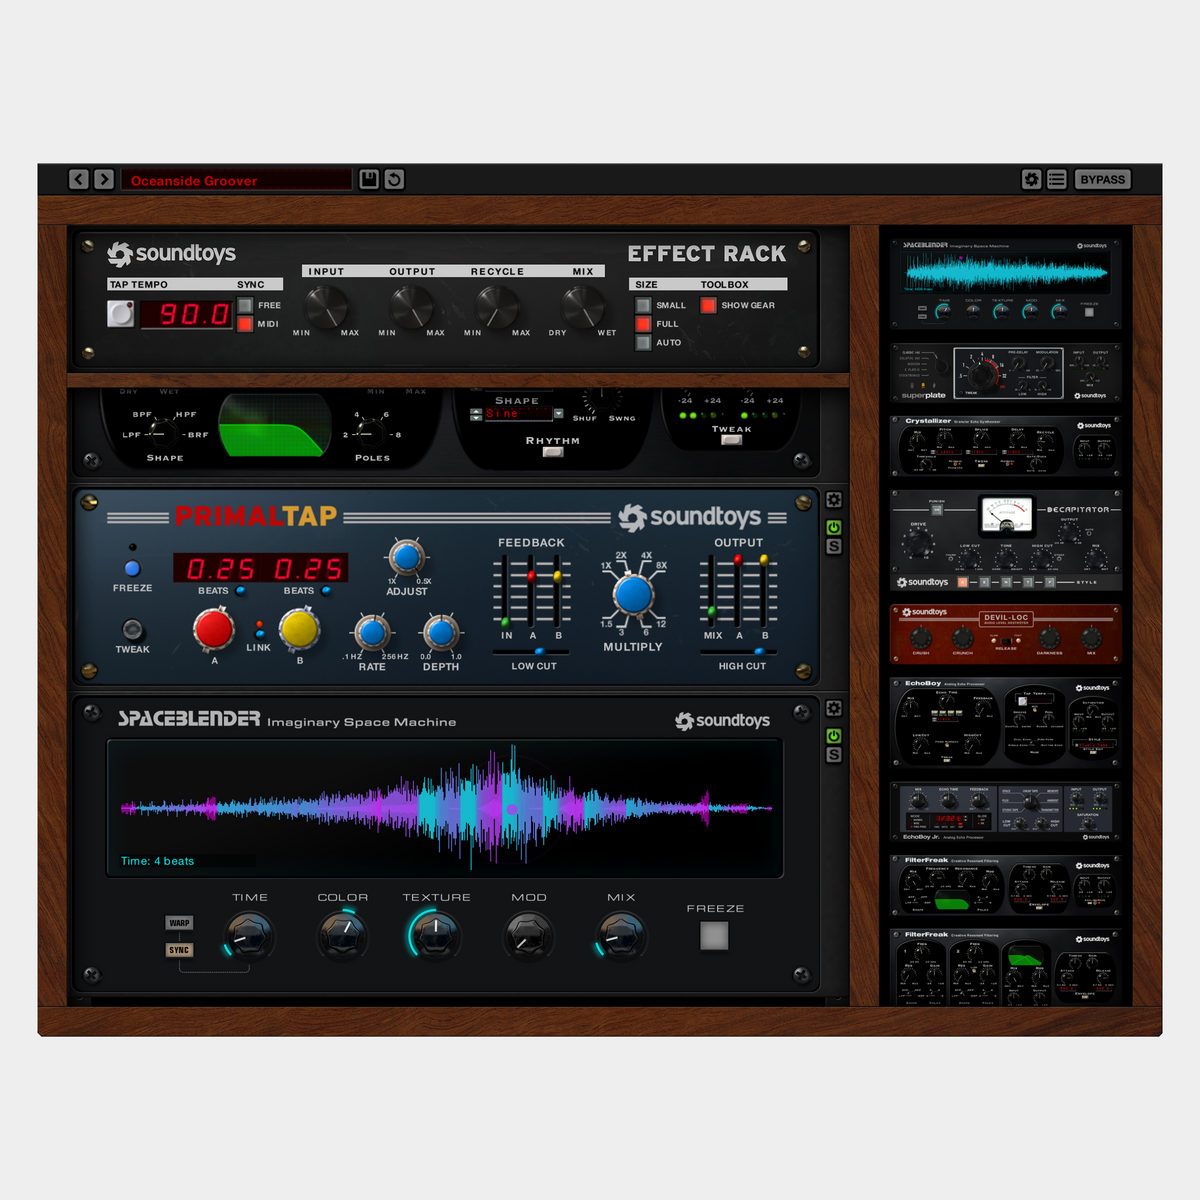Click the Poles selector knob
Screen dimensions: 1200x1200
tap(371, 433)
